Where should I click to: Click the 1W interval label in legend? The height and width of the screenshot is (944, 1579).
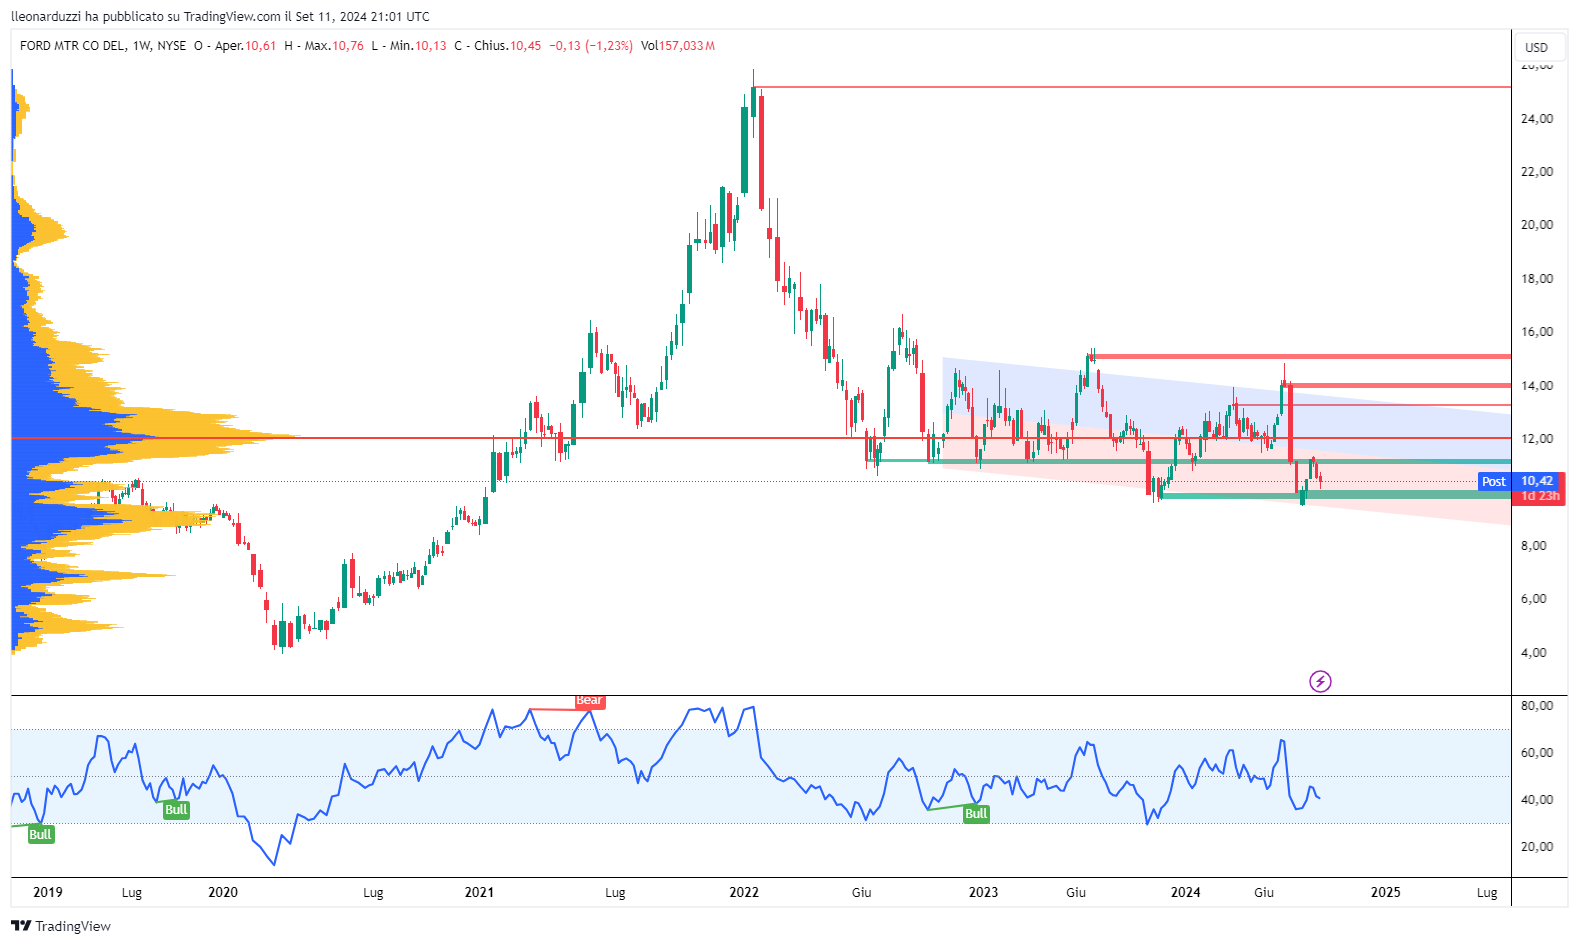coord(141,46)
